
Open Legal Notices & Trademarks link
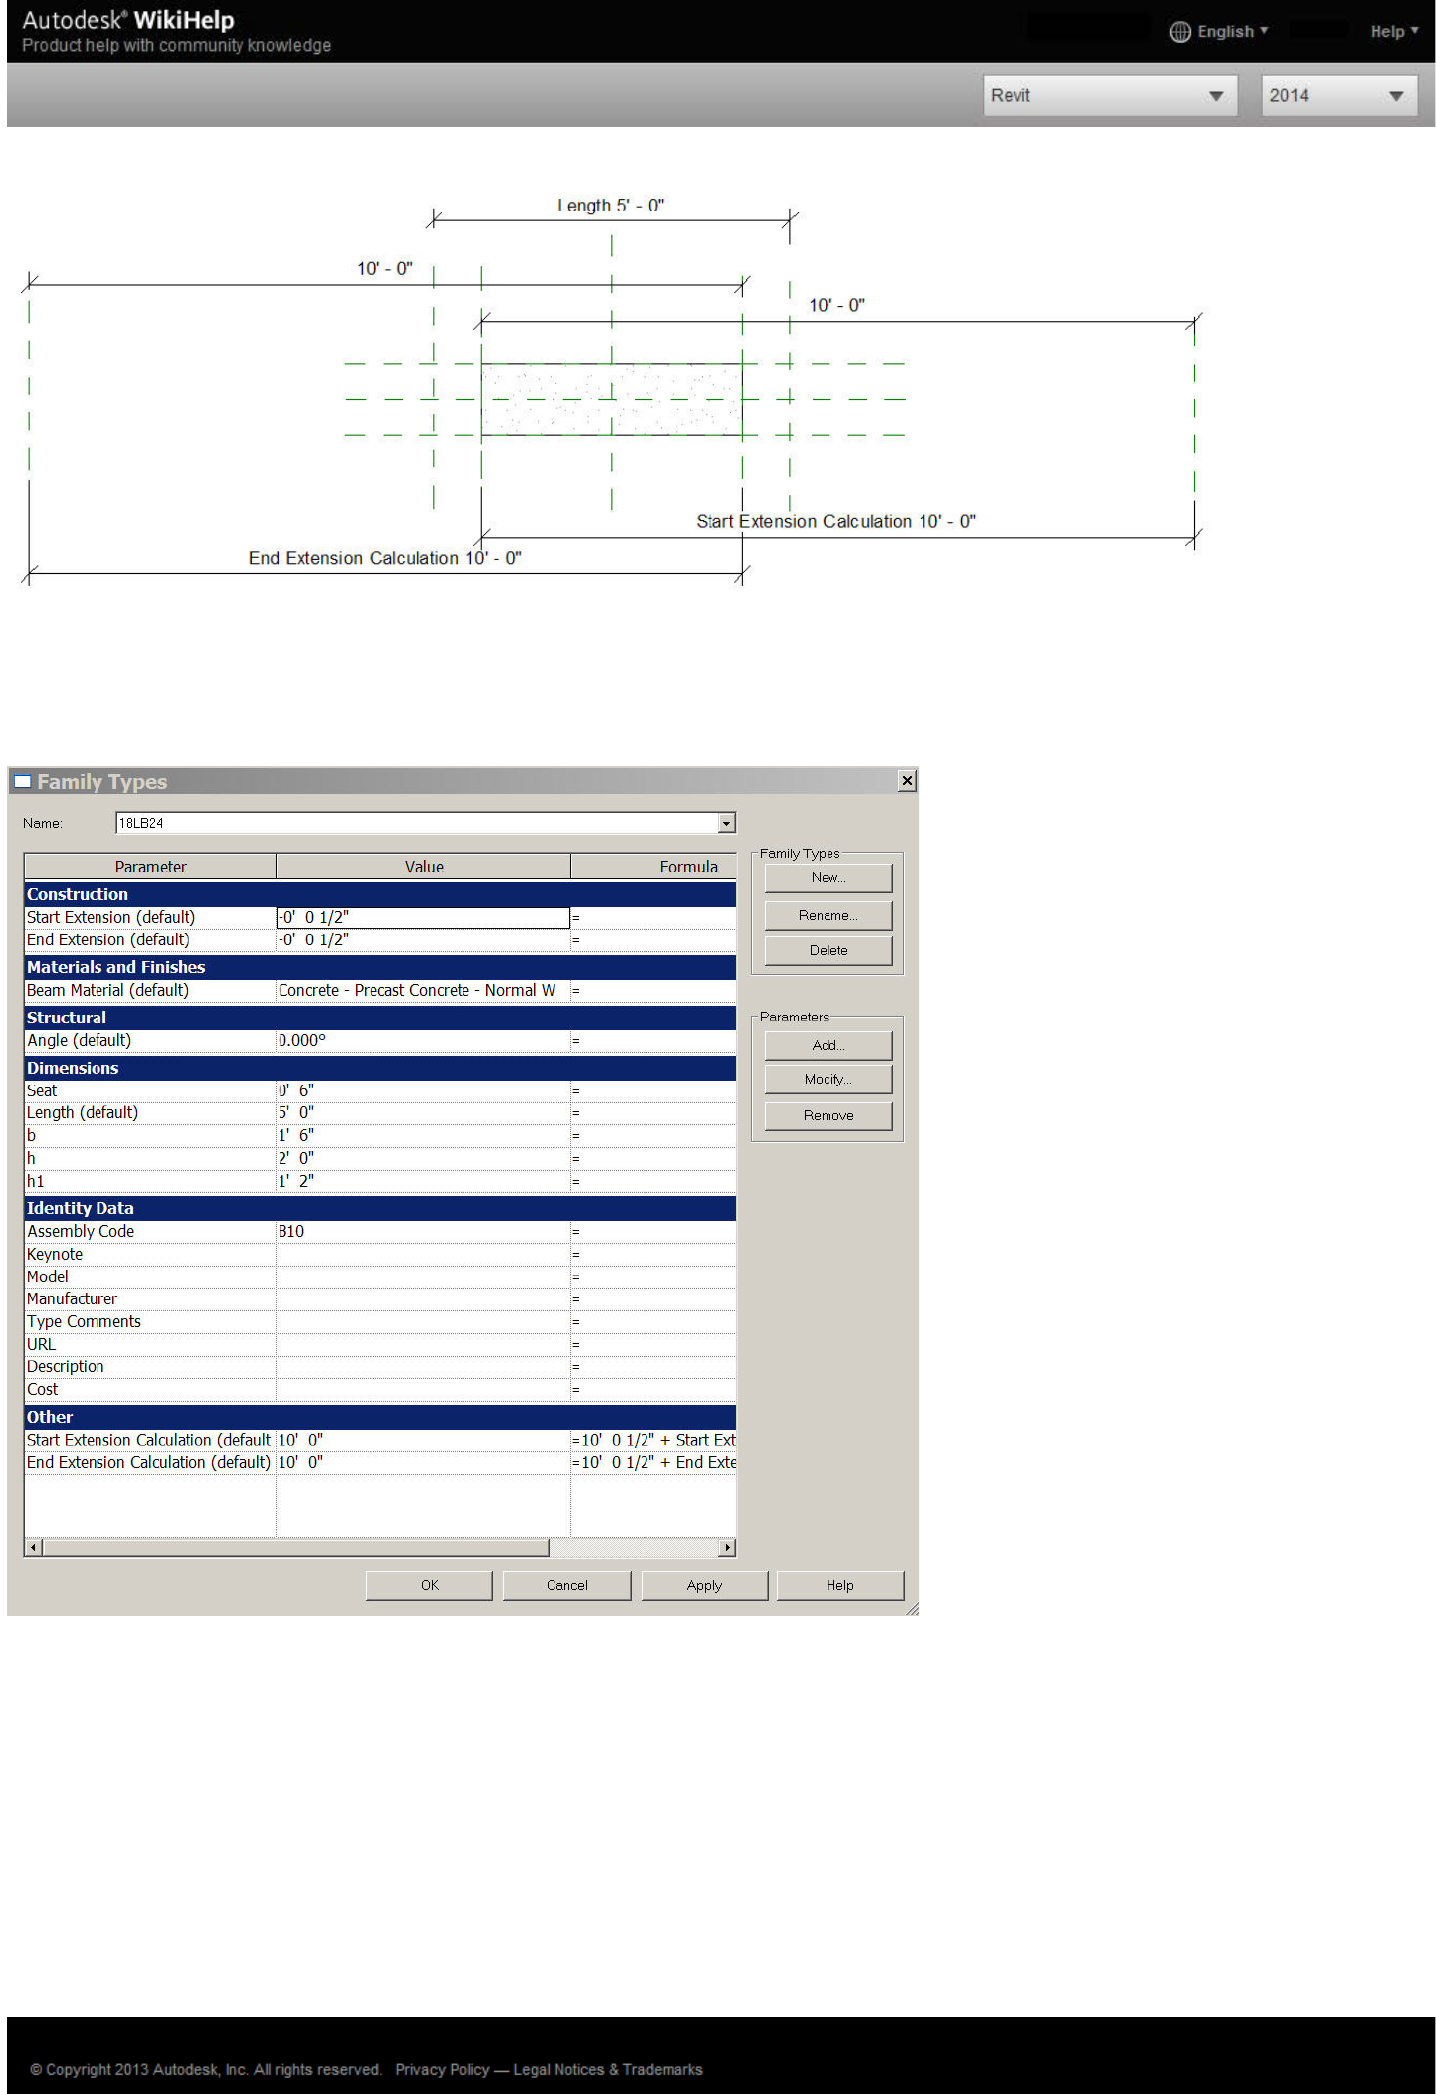[x=608, y=2070]
